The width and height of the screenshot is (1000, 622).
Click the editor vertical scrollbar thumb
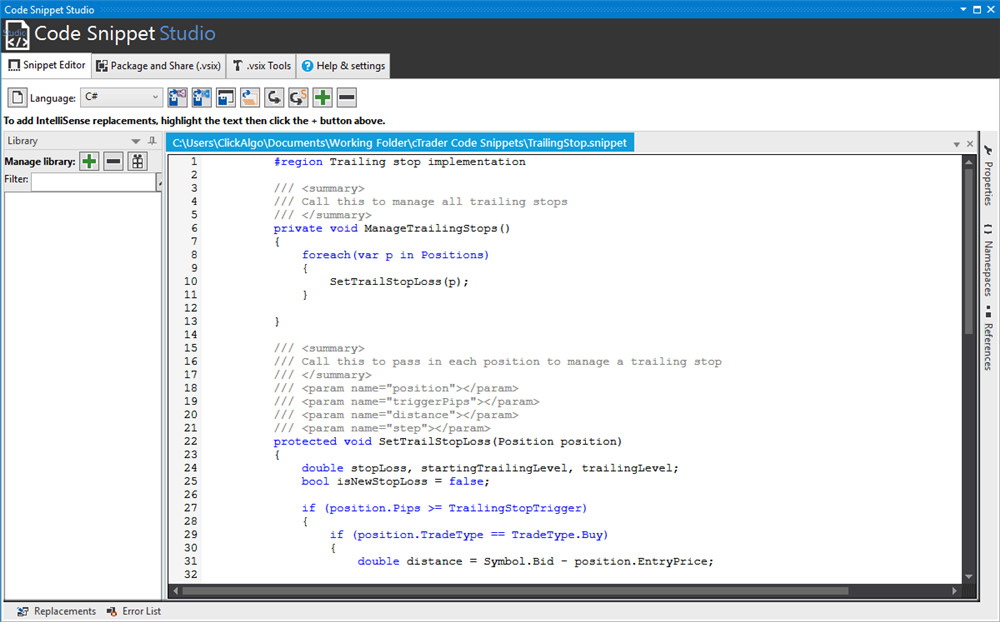click(x=969, y=251)
